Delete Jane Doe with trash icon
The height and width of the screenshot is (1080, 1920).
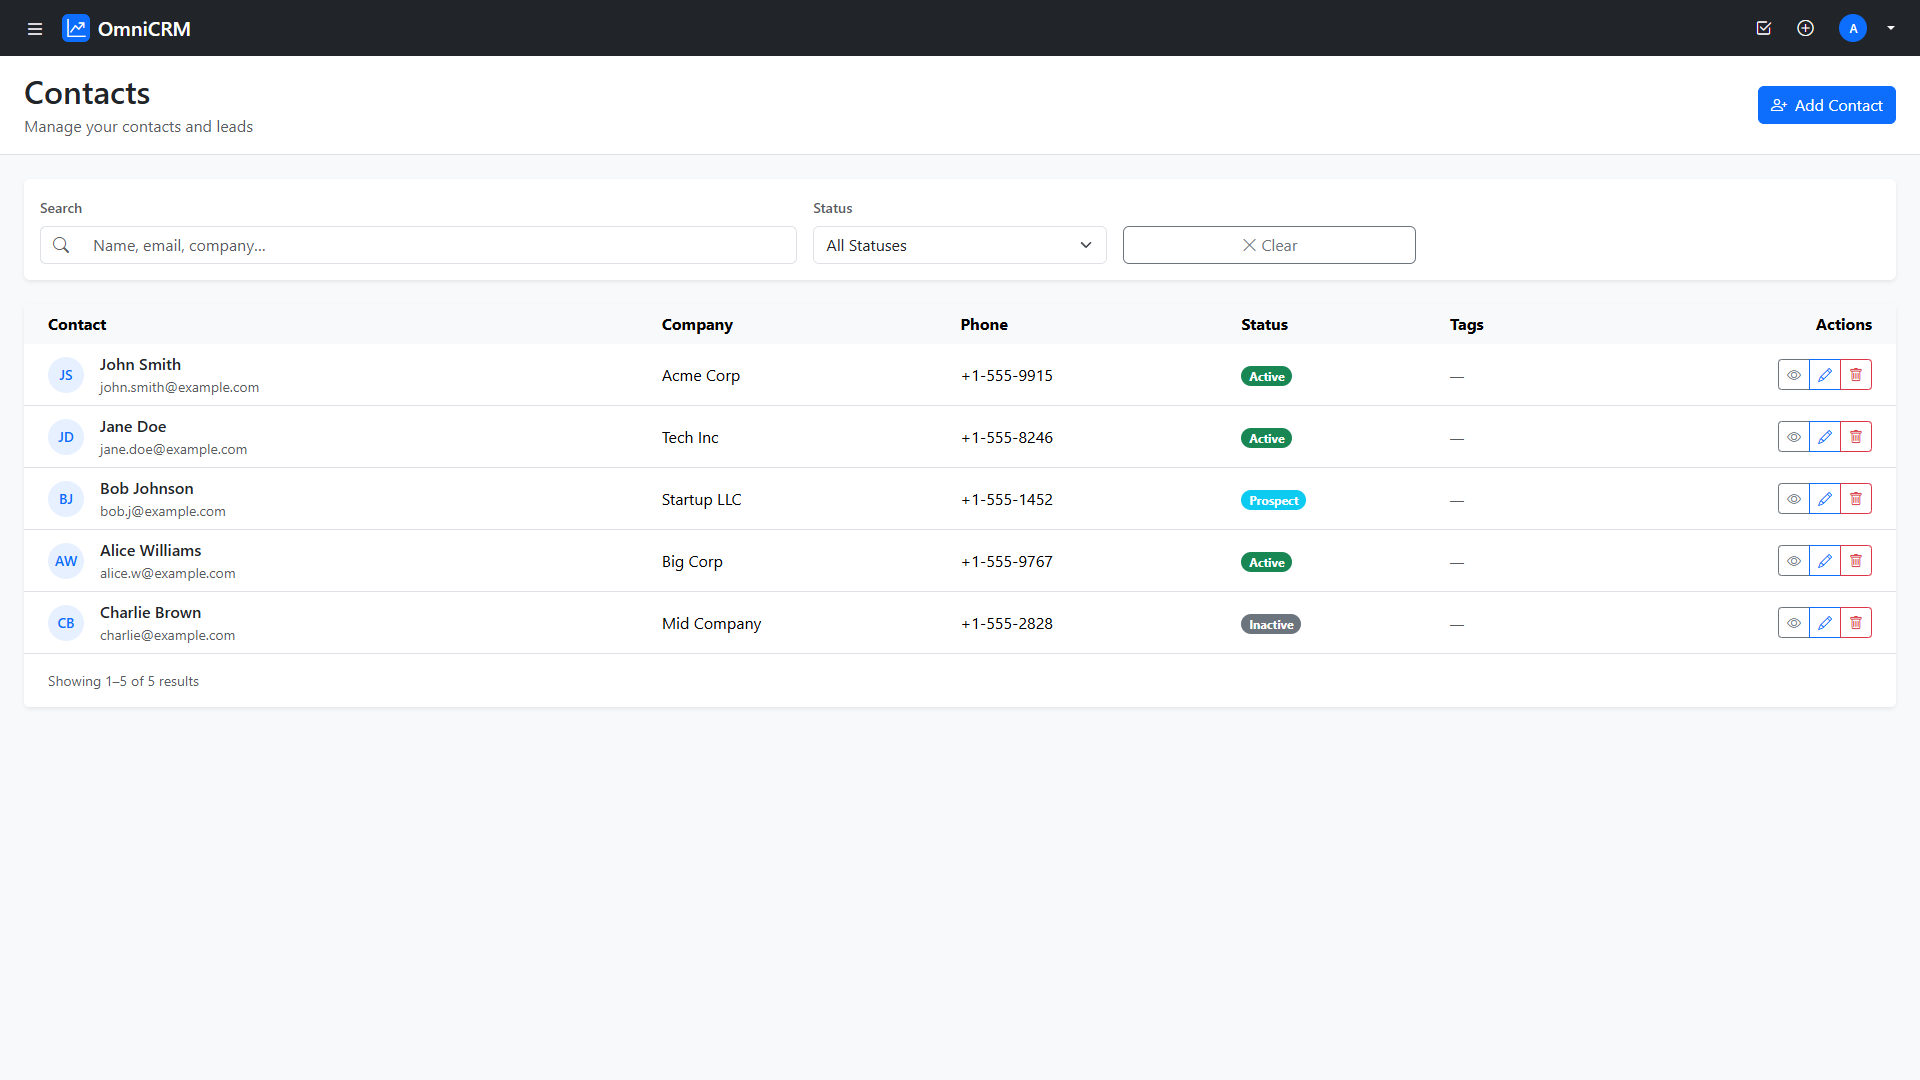[x=1856, y=437]
